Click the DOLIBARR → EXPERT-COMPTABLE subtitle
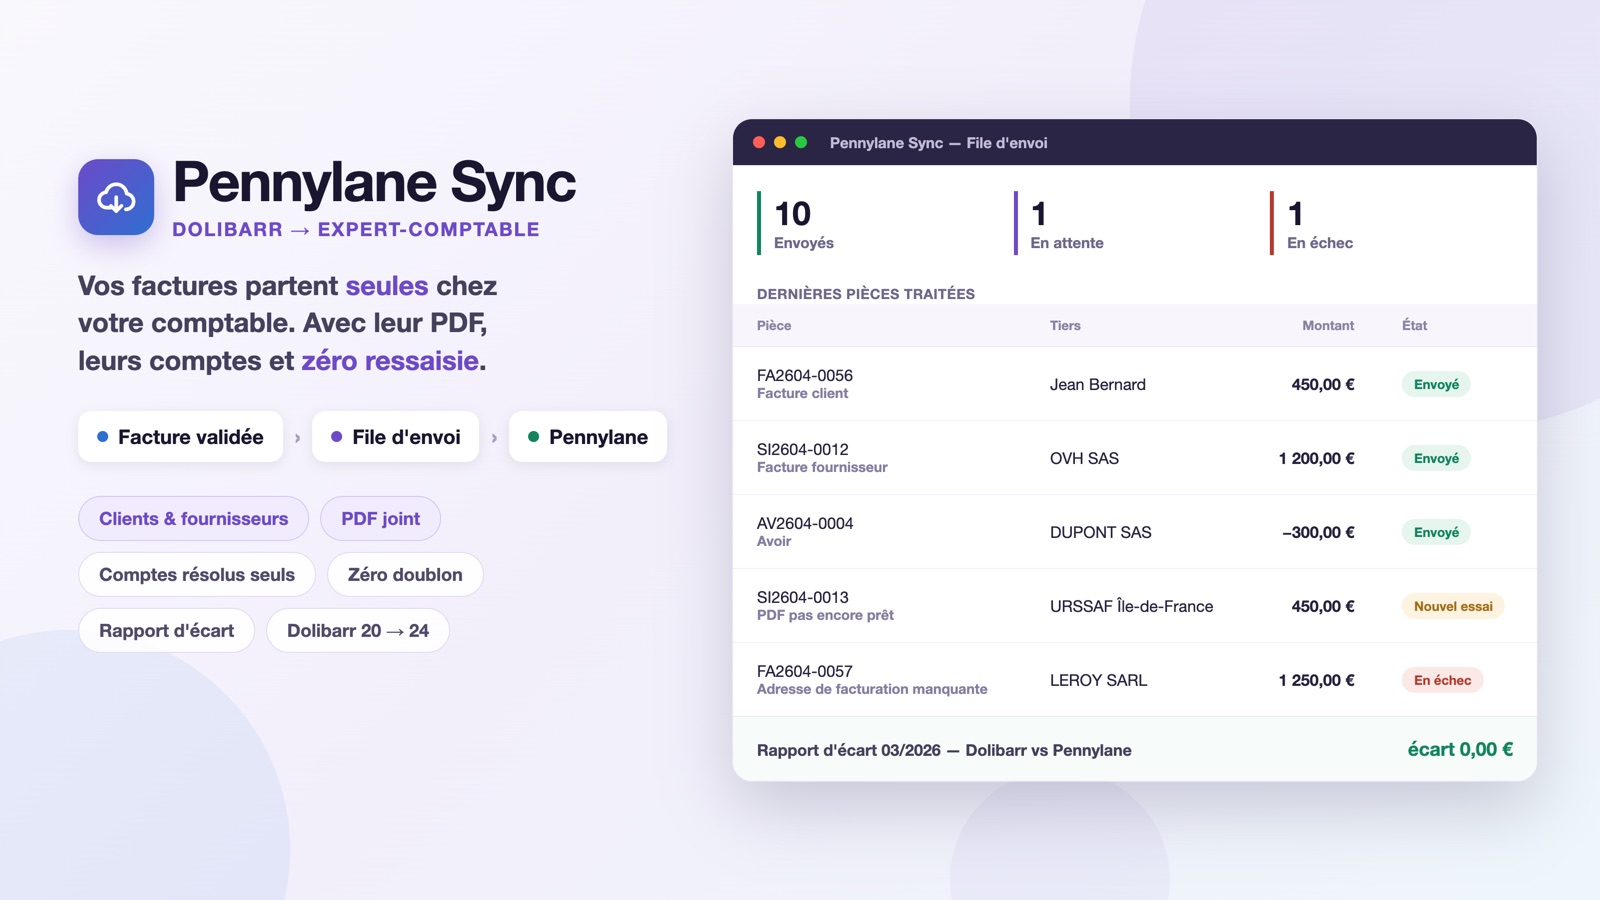 (356, 230)
